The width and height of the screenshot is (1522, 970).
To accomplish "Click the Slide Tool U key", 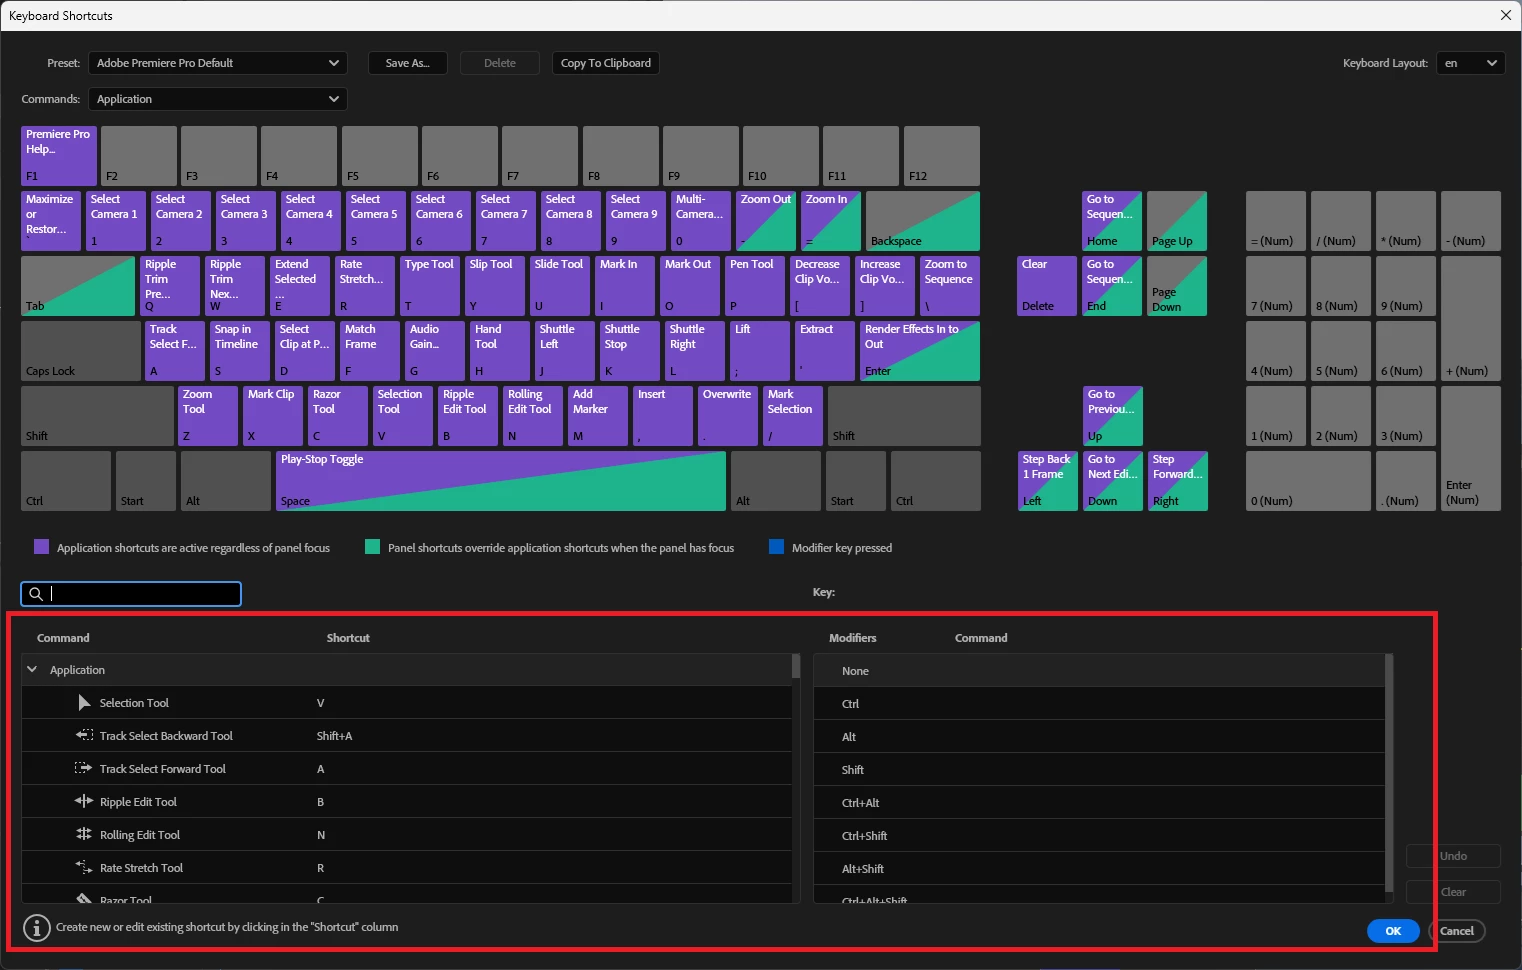I will (x=560, y=286).
